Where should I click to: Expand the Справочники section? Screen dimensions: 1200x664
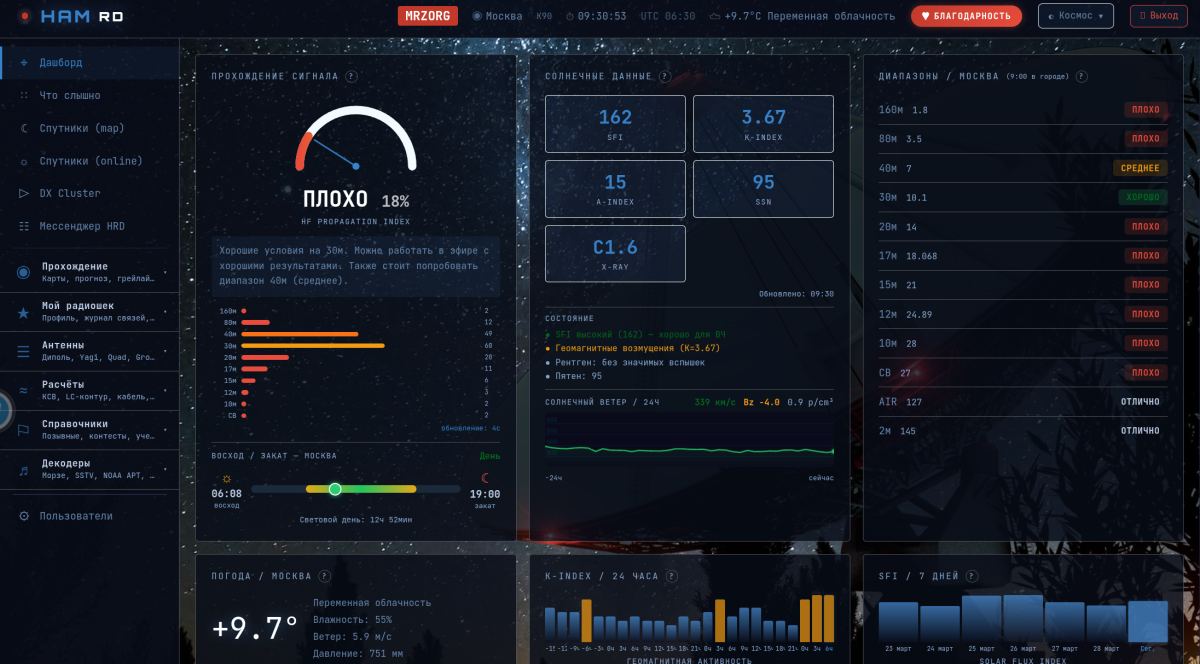(x=90, y=430)
